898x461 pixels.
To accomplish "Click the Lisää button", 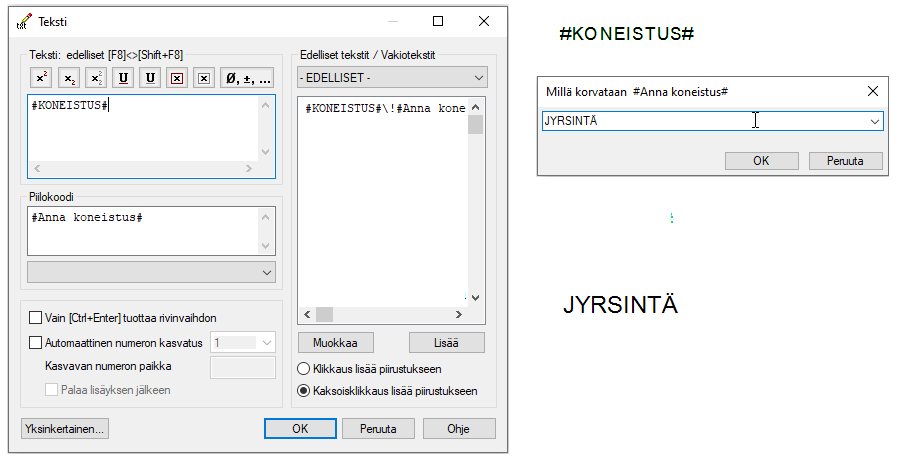I will click(447, 343).
